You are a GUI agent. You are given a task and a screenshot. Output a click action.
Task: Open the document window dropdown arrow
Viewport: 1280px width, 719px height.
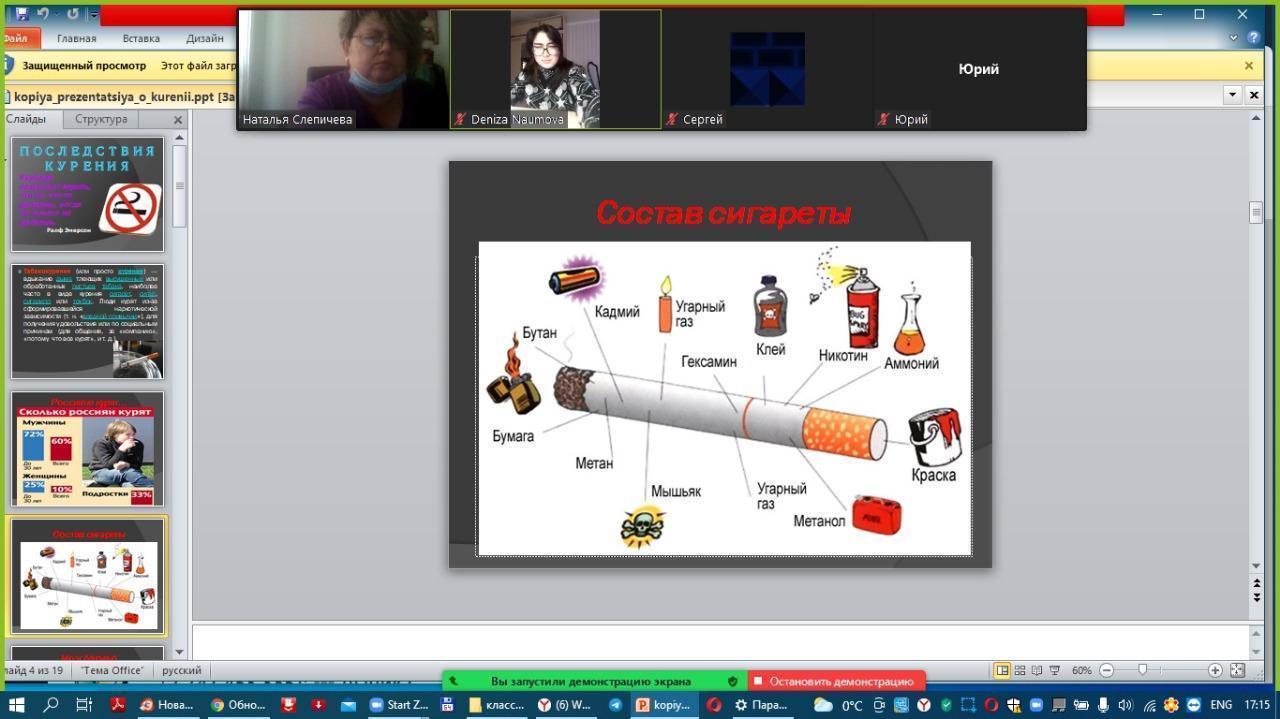pyautogui.click(x=1232, y=94)
